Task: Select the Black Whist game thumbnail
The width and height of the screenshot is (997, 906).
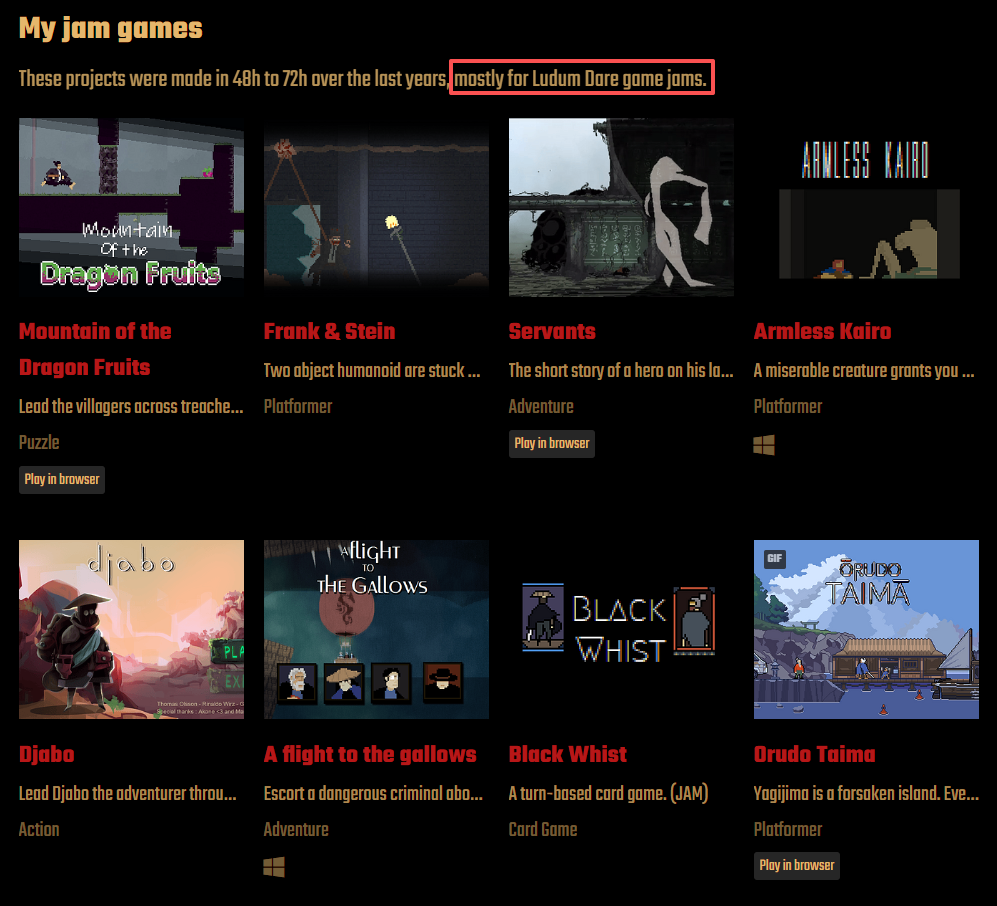Action: pyautogui.click(x=621, y=629)
